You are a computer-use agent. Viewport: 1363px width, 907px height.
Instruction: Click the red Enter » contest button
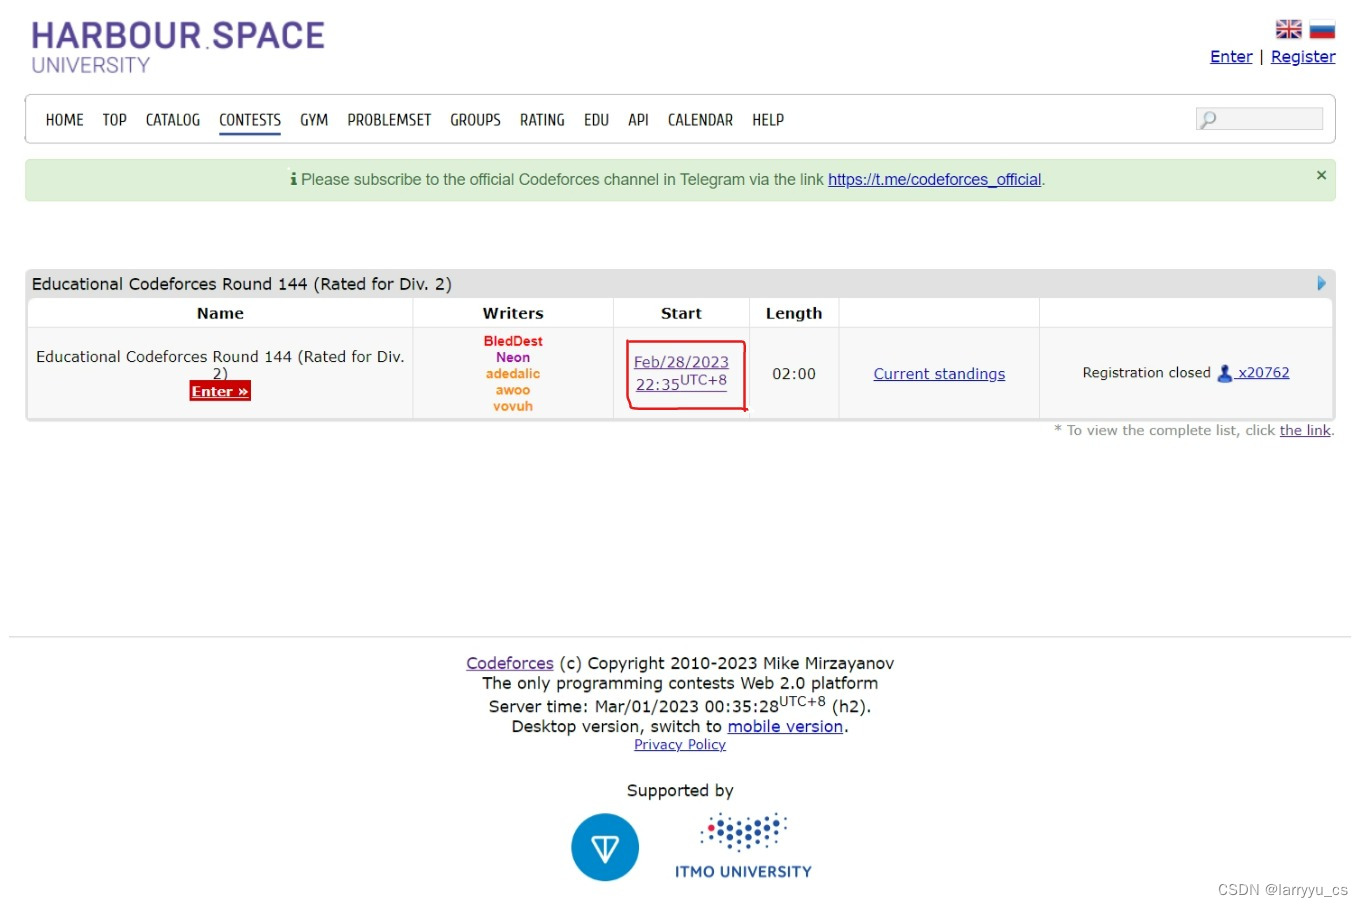pos(220,391)
